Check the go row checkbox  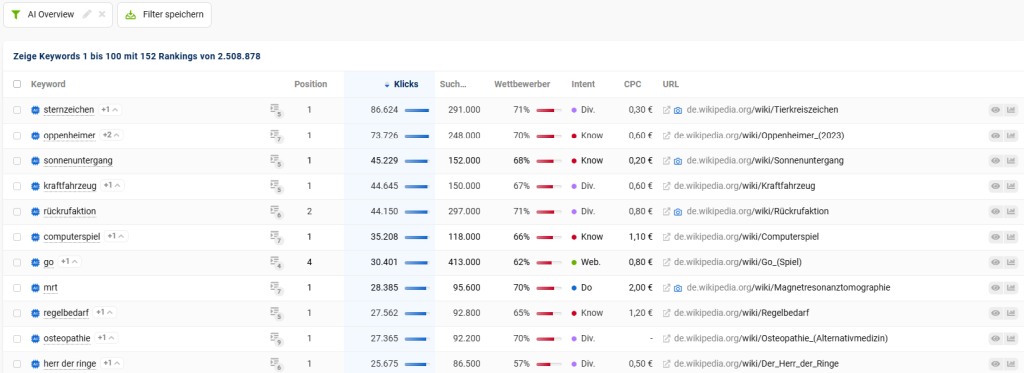[17, 262]
